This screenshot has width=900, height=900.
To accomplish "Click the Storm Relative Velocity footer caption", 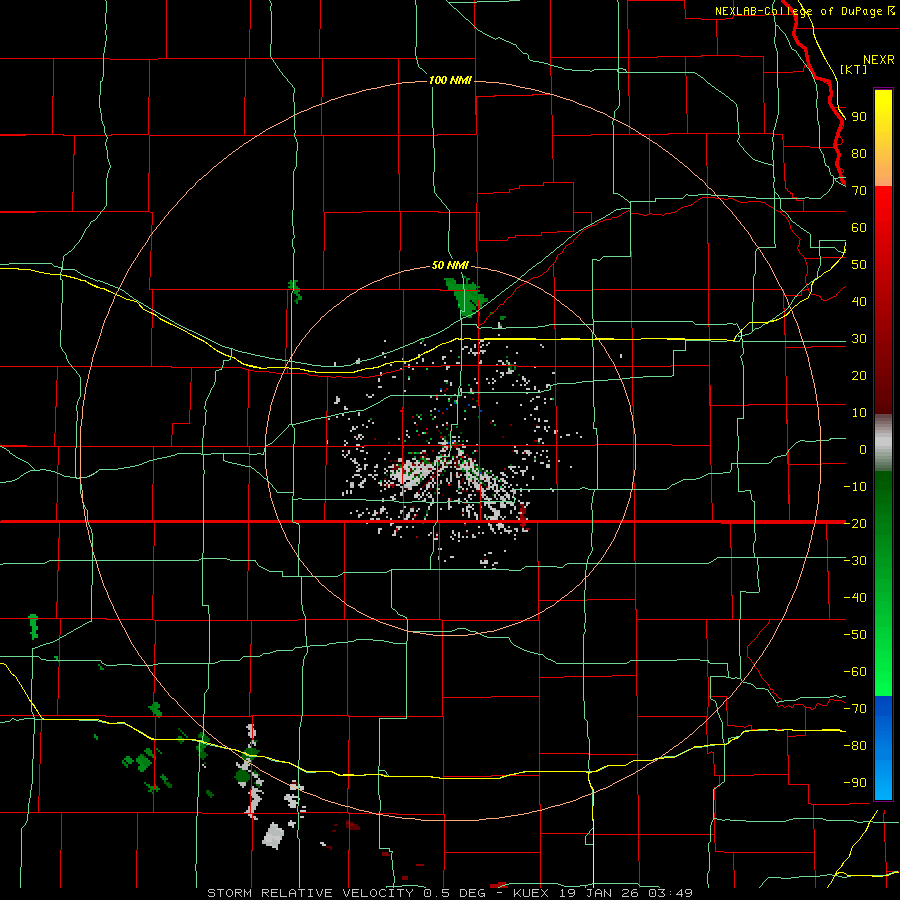I will pyautogui.click(x=450, y=893).
